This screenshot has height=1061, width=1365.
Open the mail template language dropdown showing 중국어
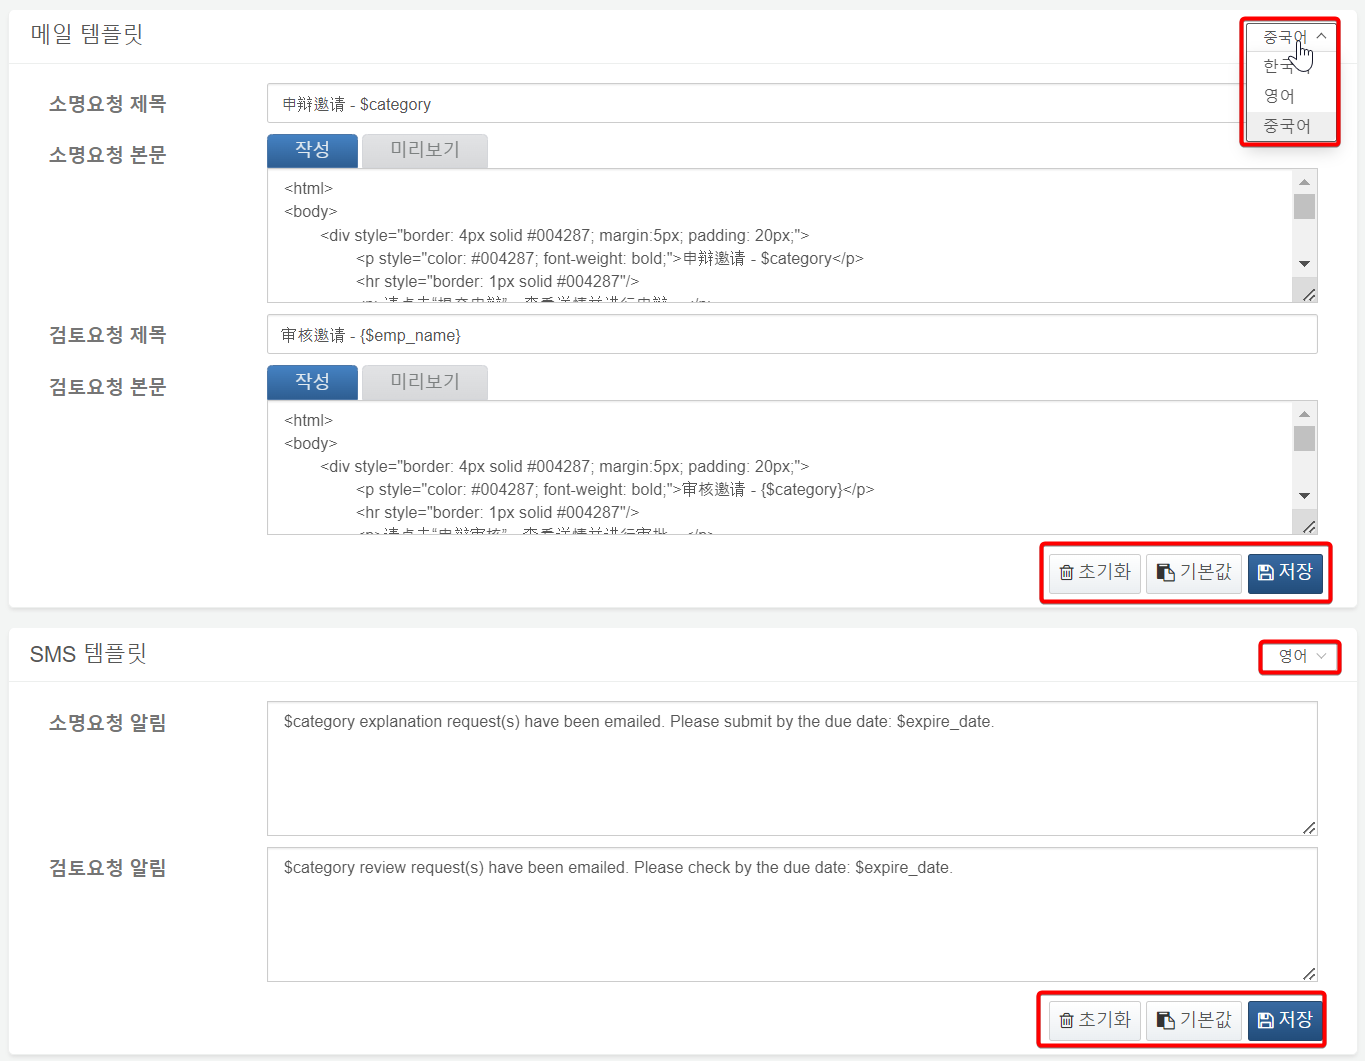1290,36
